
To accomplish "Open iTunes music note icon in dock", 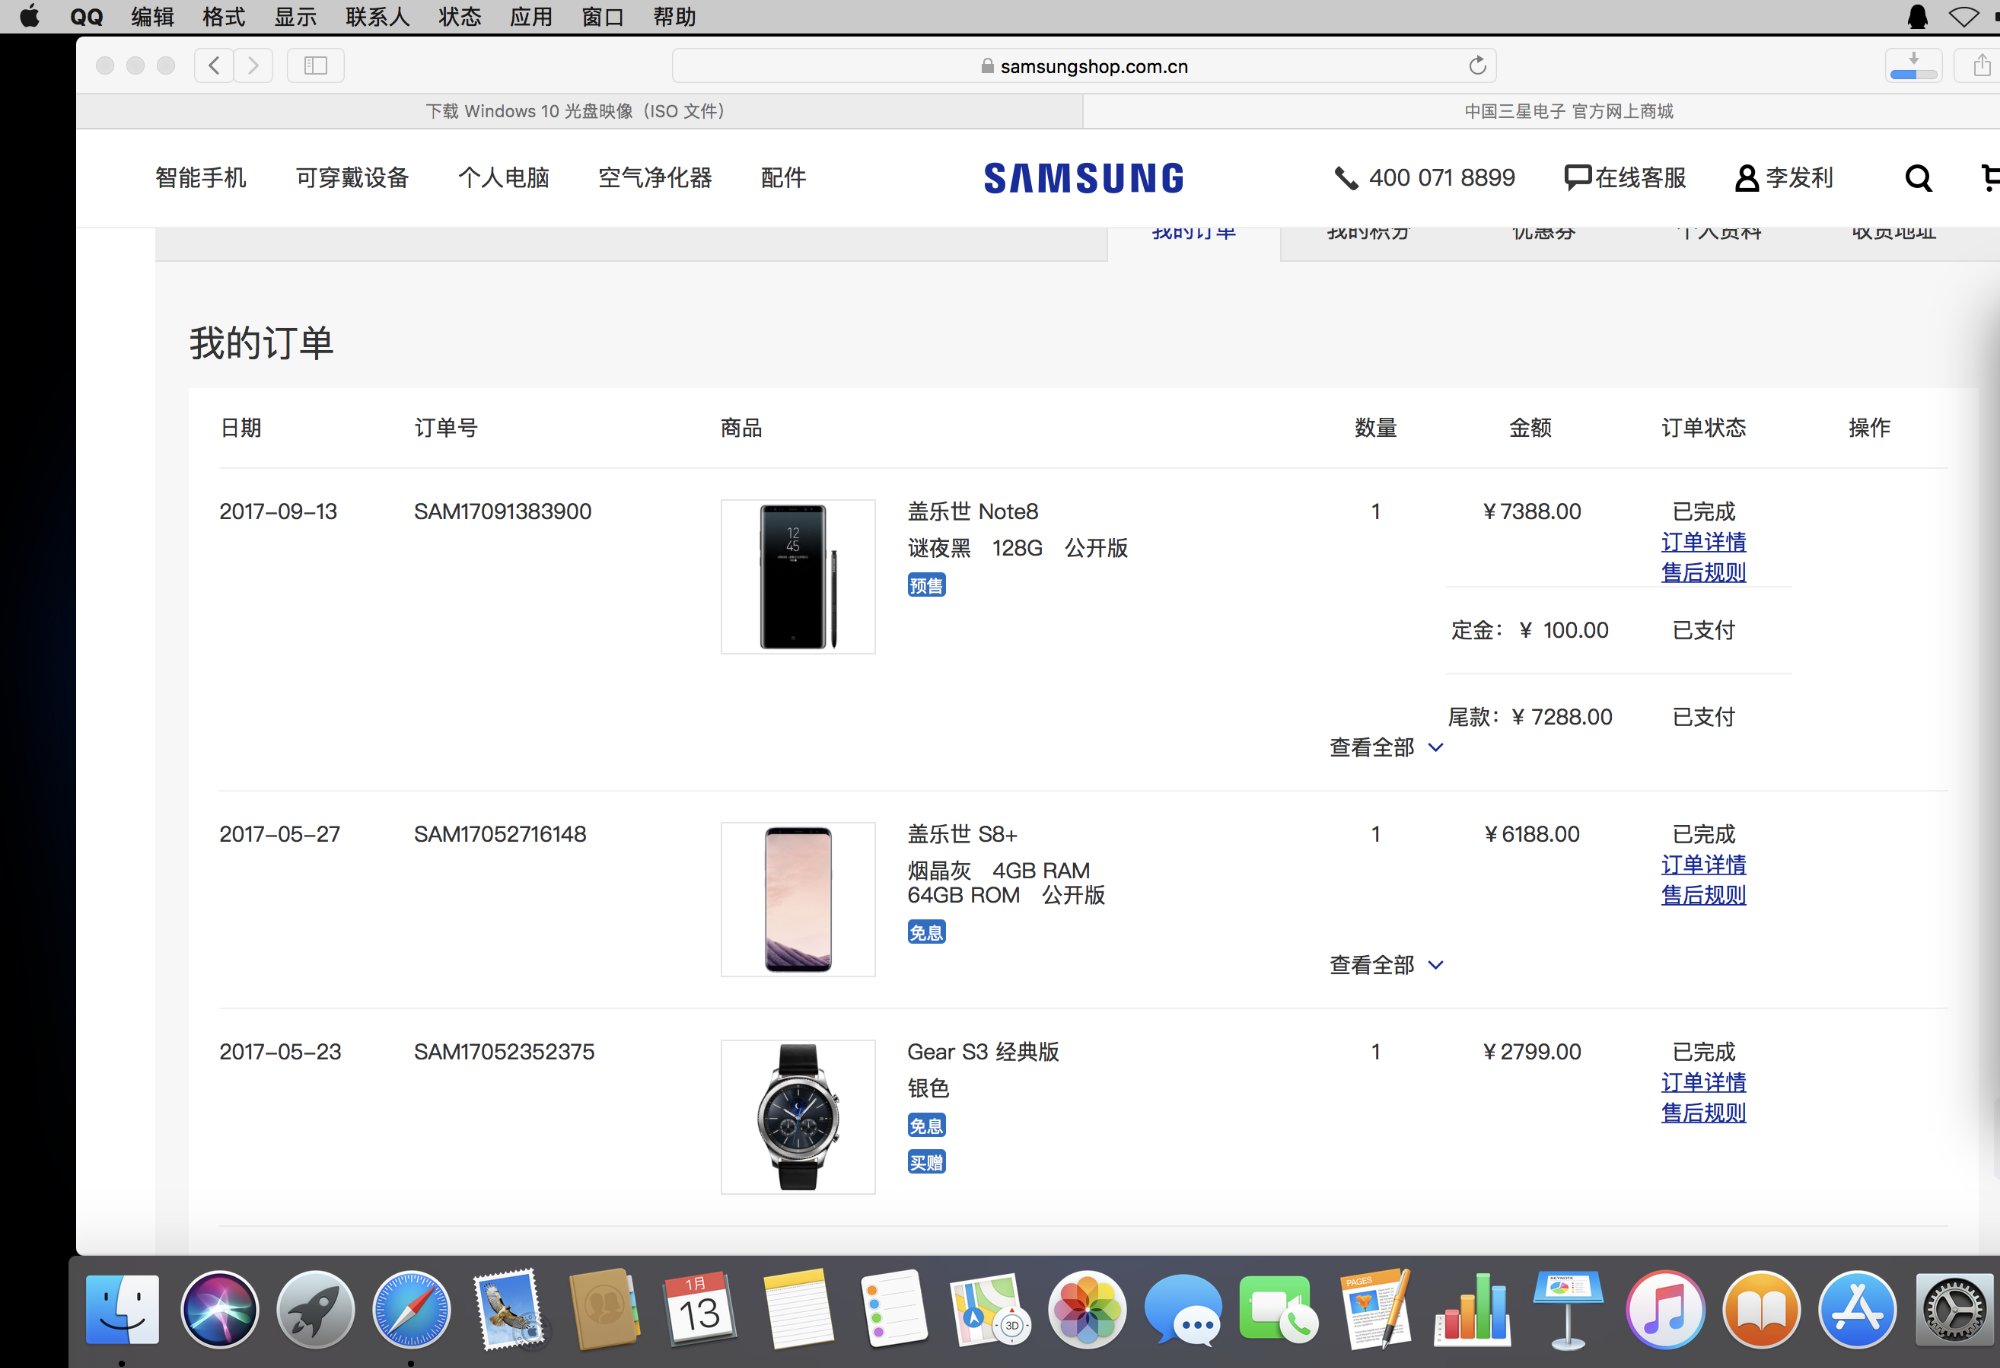I will pos(1664,1309).
